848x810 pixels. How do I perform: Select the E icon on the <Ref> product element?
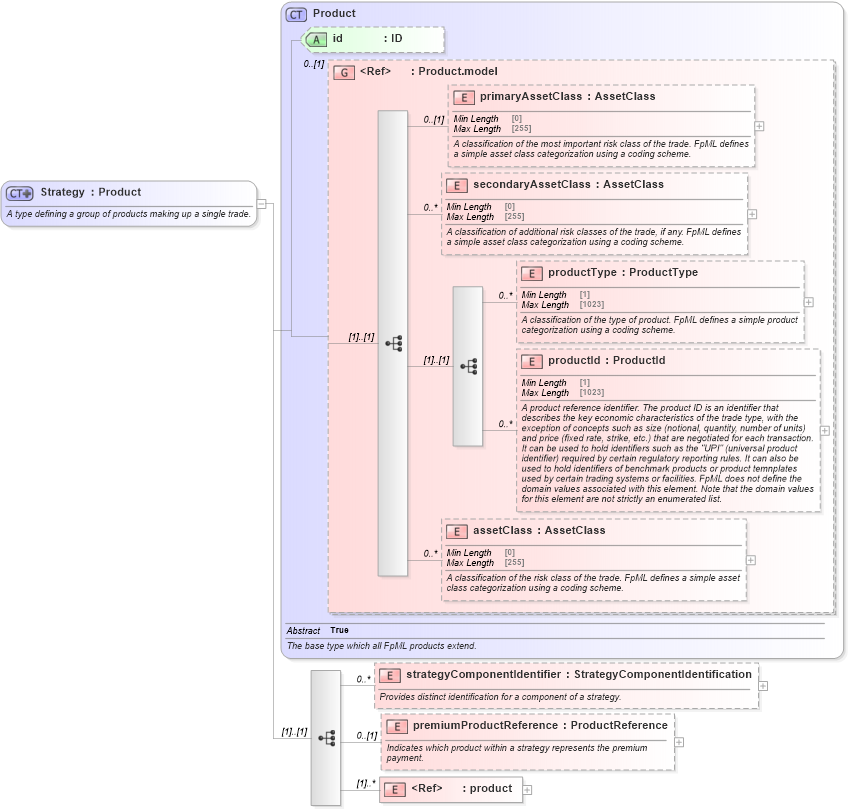395,789
